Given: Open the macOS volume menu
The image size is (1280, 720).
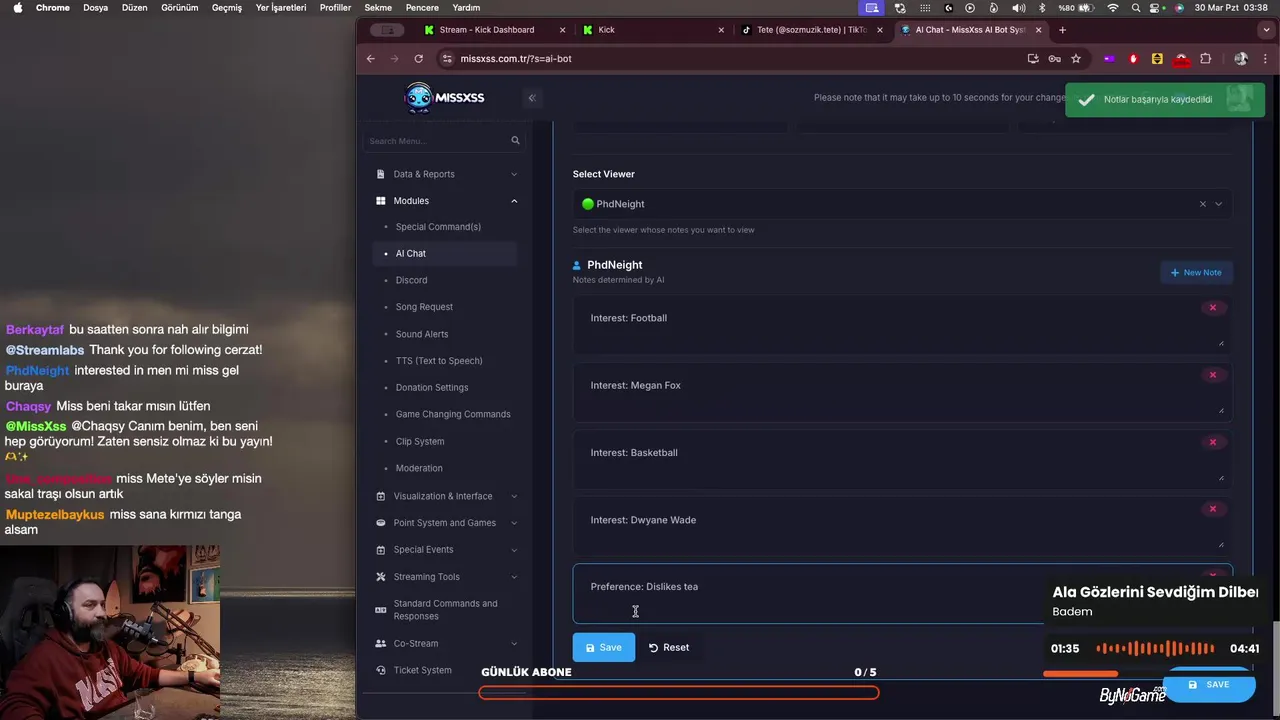Looking at the screenshot, I should tap(1019, 8).
